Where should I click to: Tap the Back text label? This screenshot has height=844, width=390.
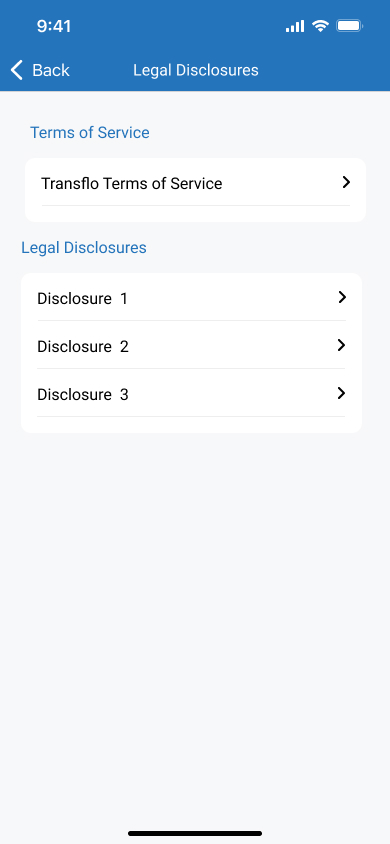click(51, 70)
